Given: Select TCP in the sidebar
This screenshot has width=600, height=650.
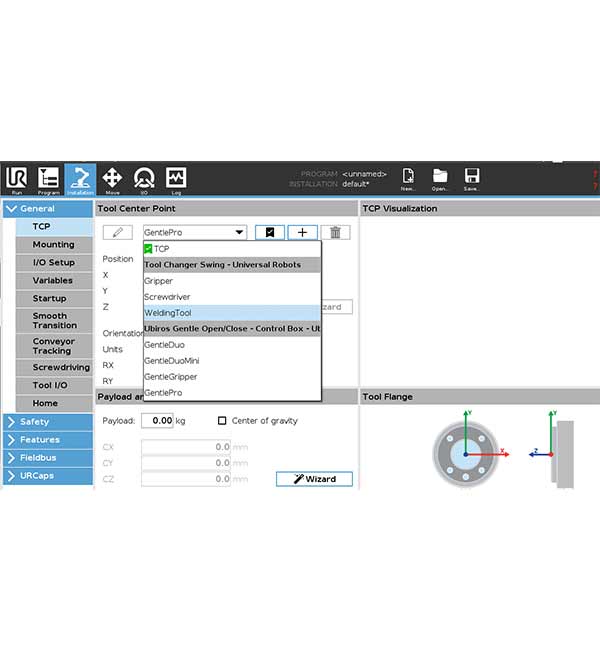Looking at the screenshot, I should pos(54,227).
